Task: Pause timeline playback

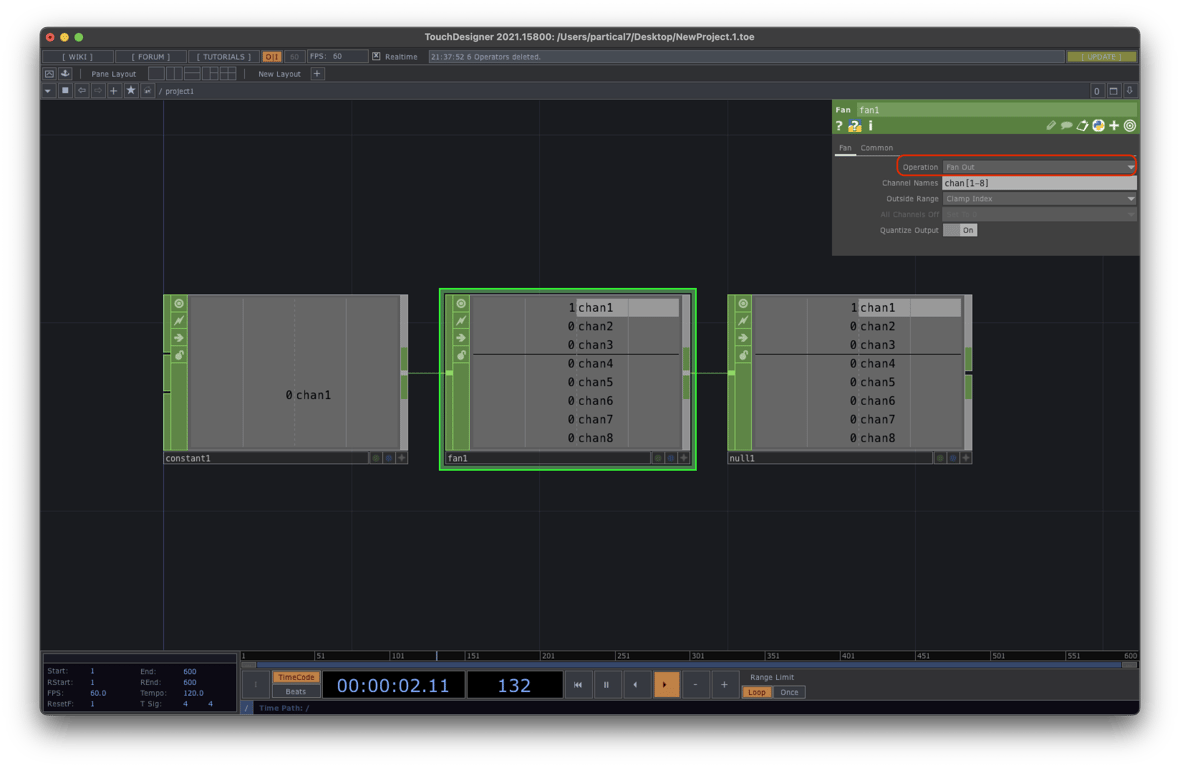Action: tap(607, 685)
